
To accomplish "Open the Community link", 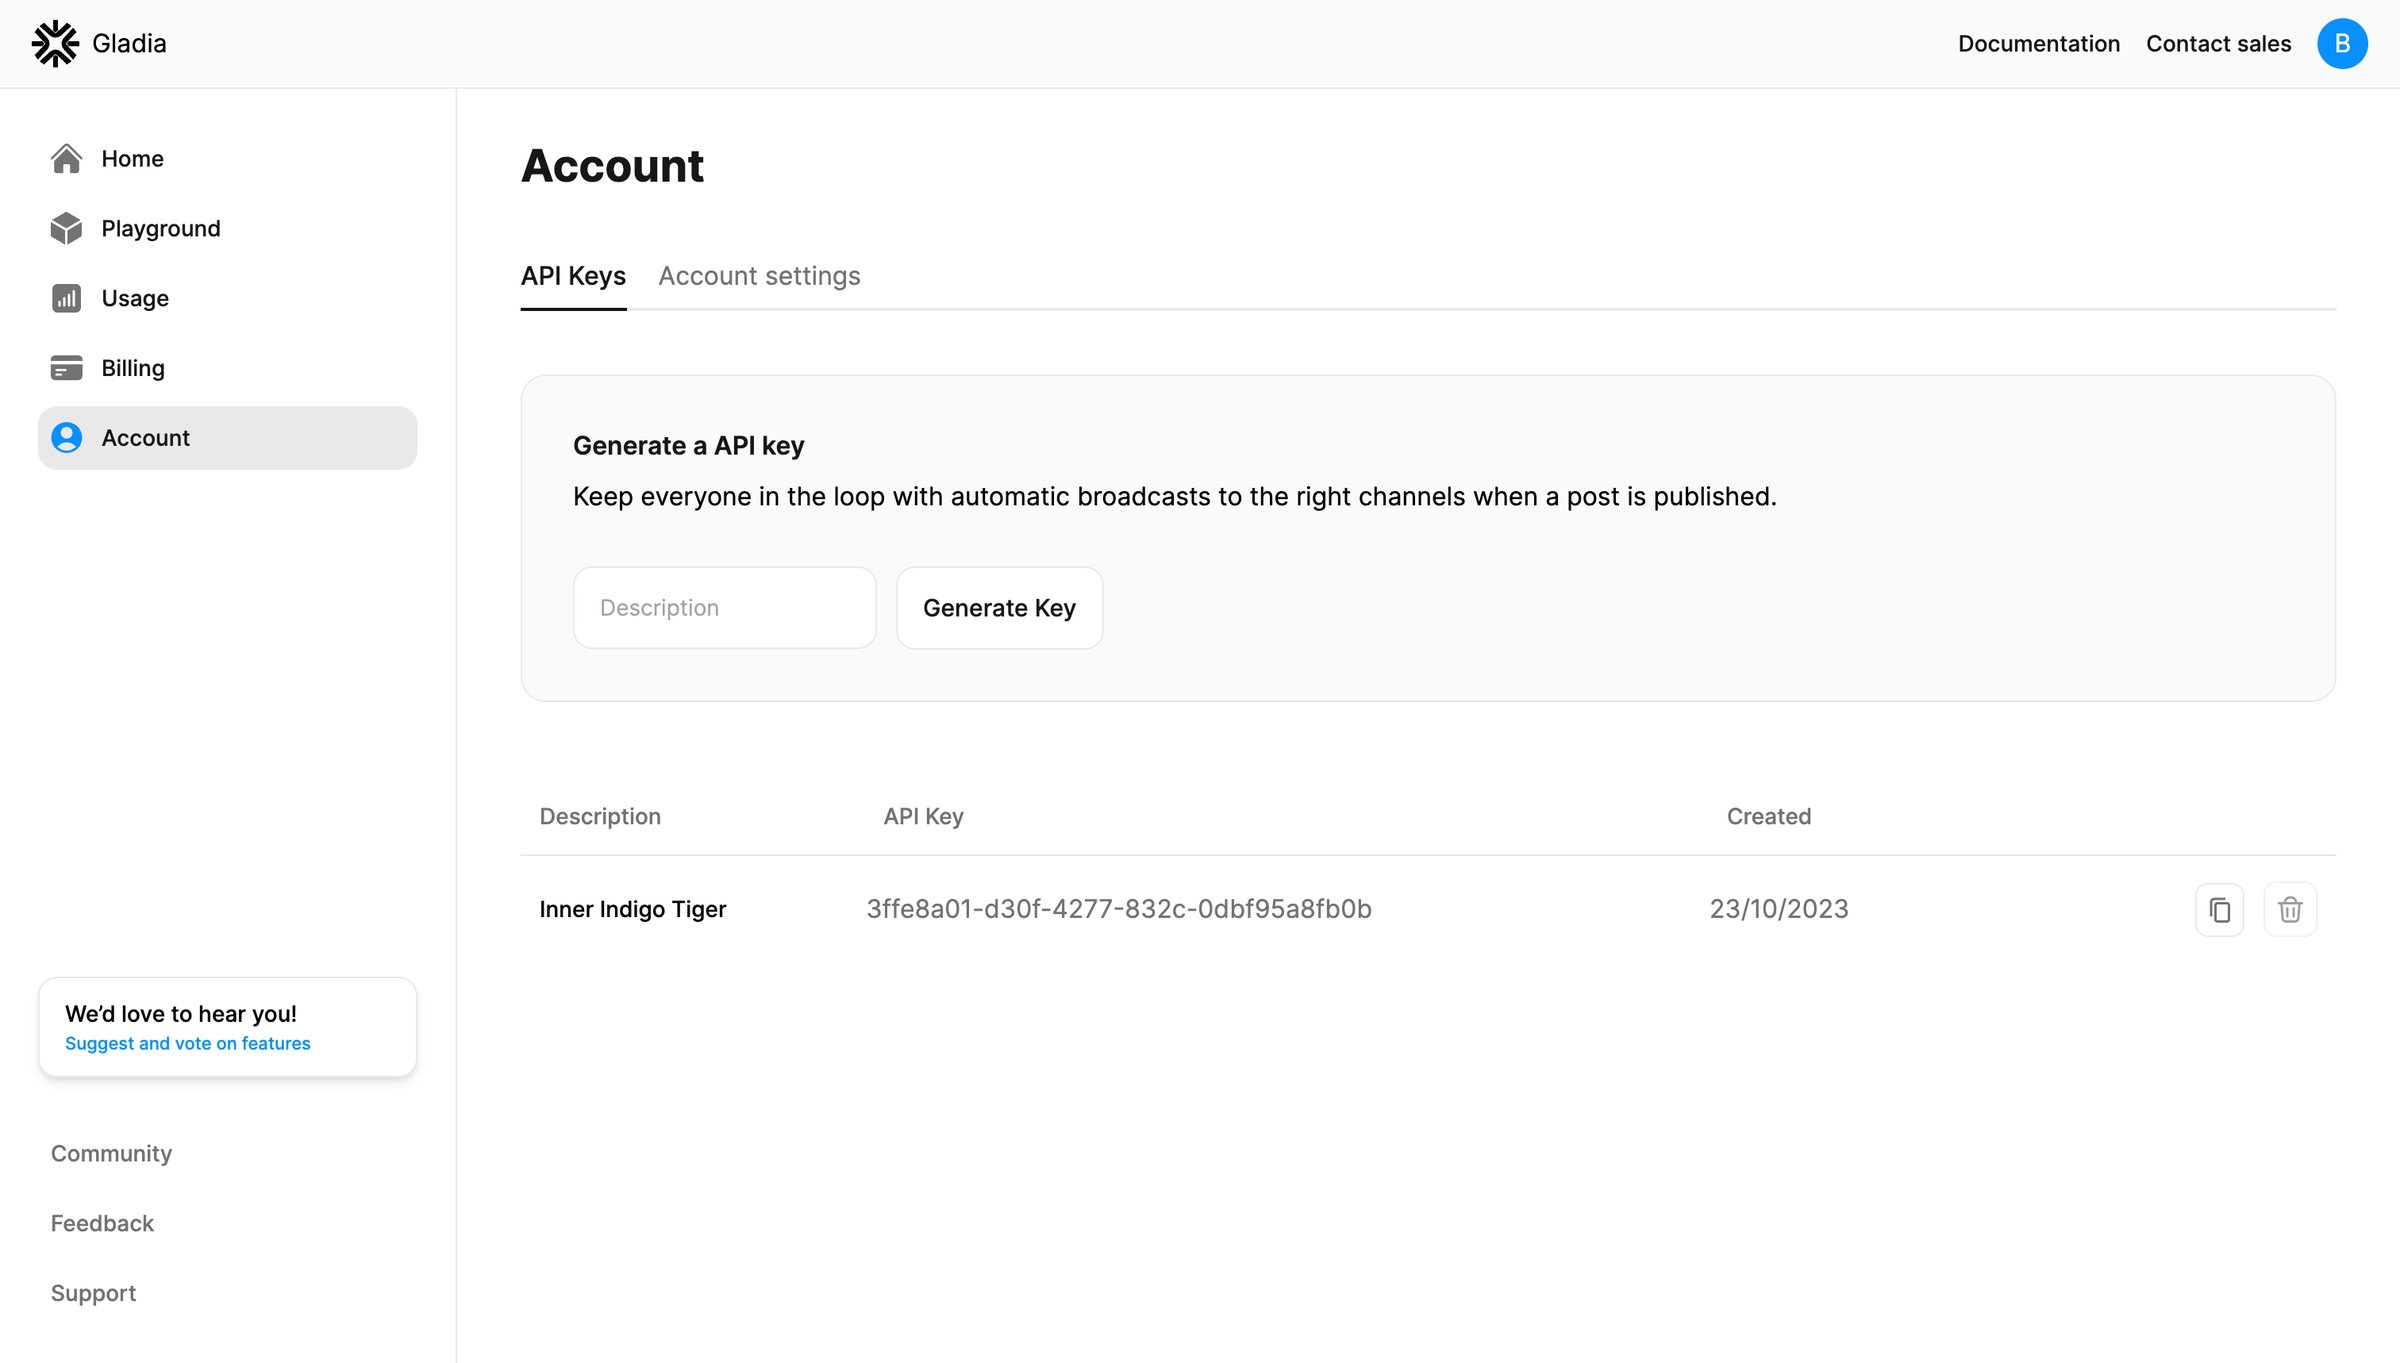I will (x=111, y=1153).
